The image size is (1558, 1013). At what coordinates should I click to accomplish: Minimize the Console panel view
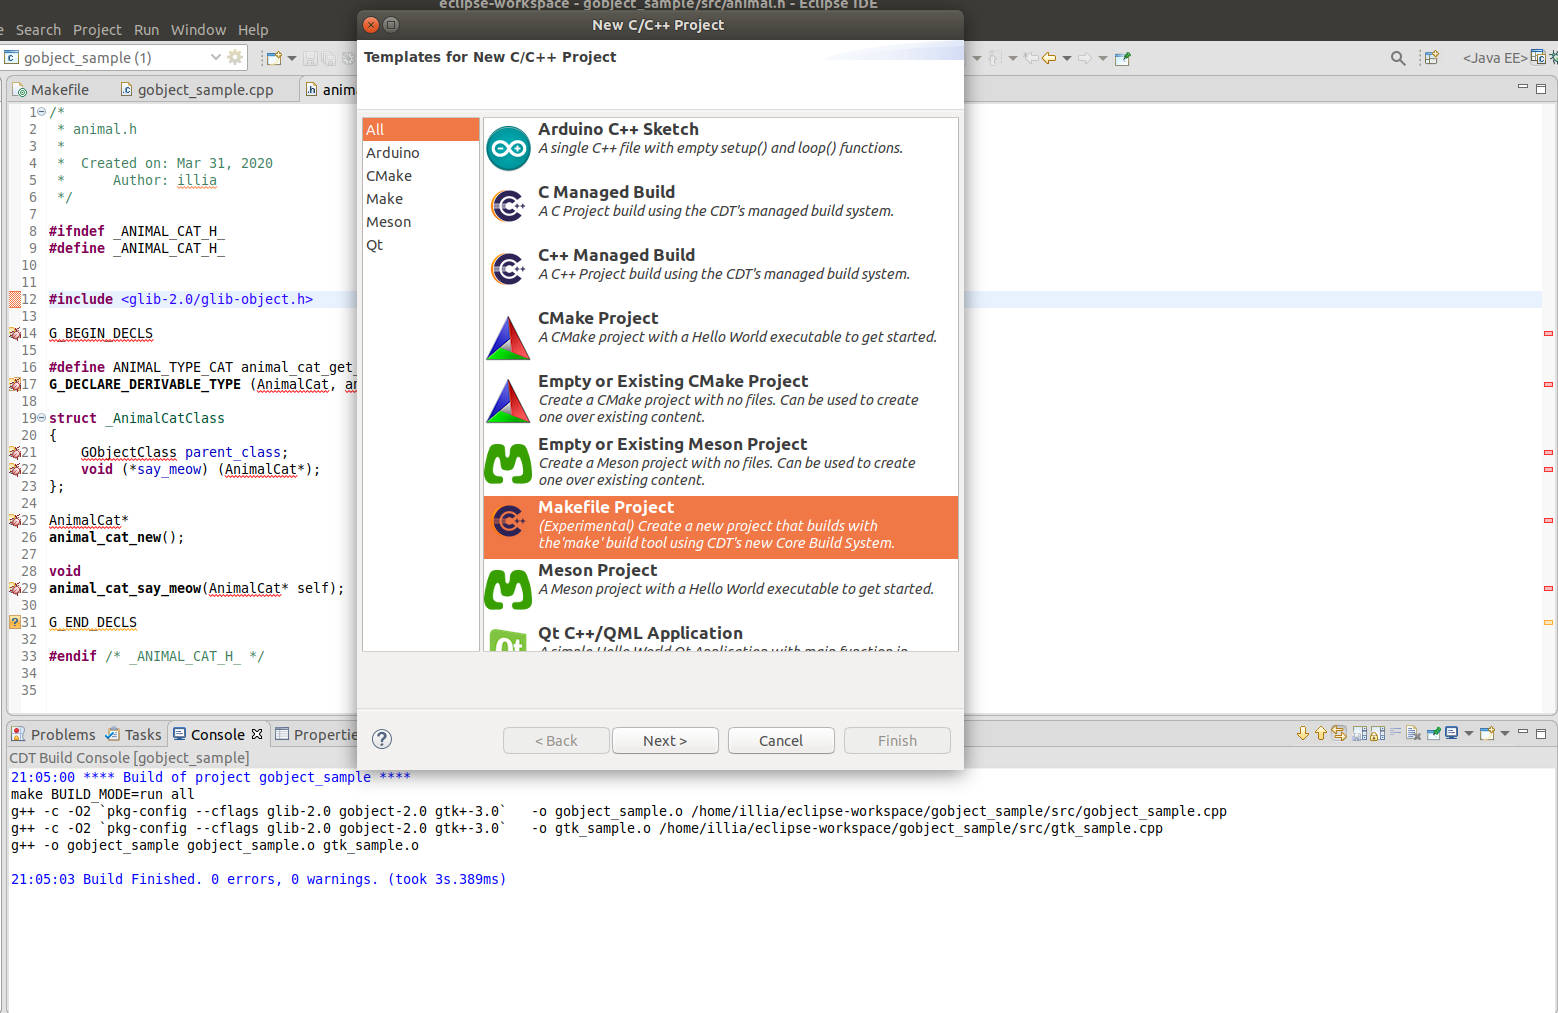tap(1523, 732)
